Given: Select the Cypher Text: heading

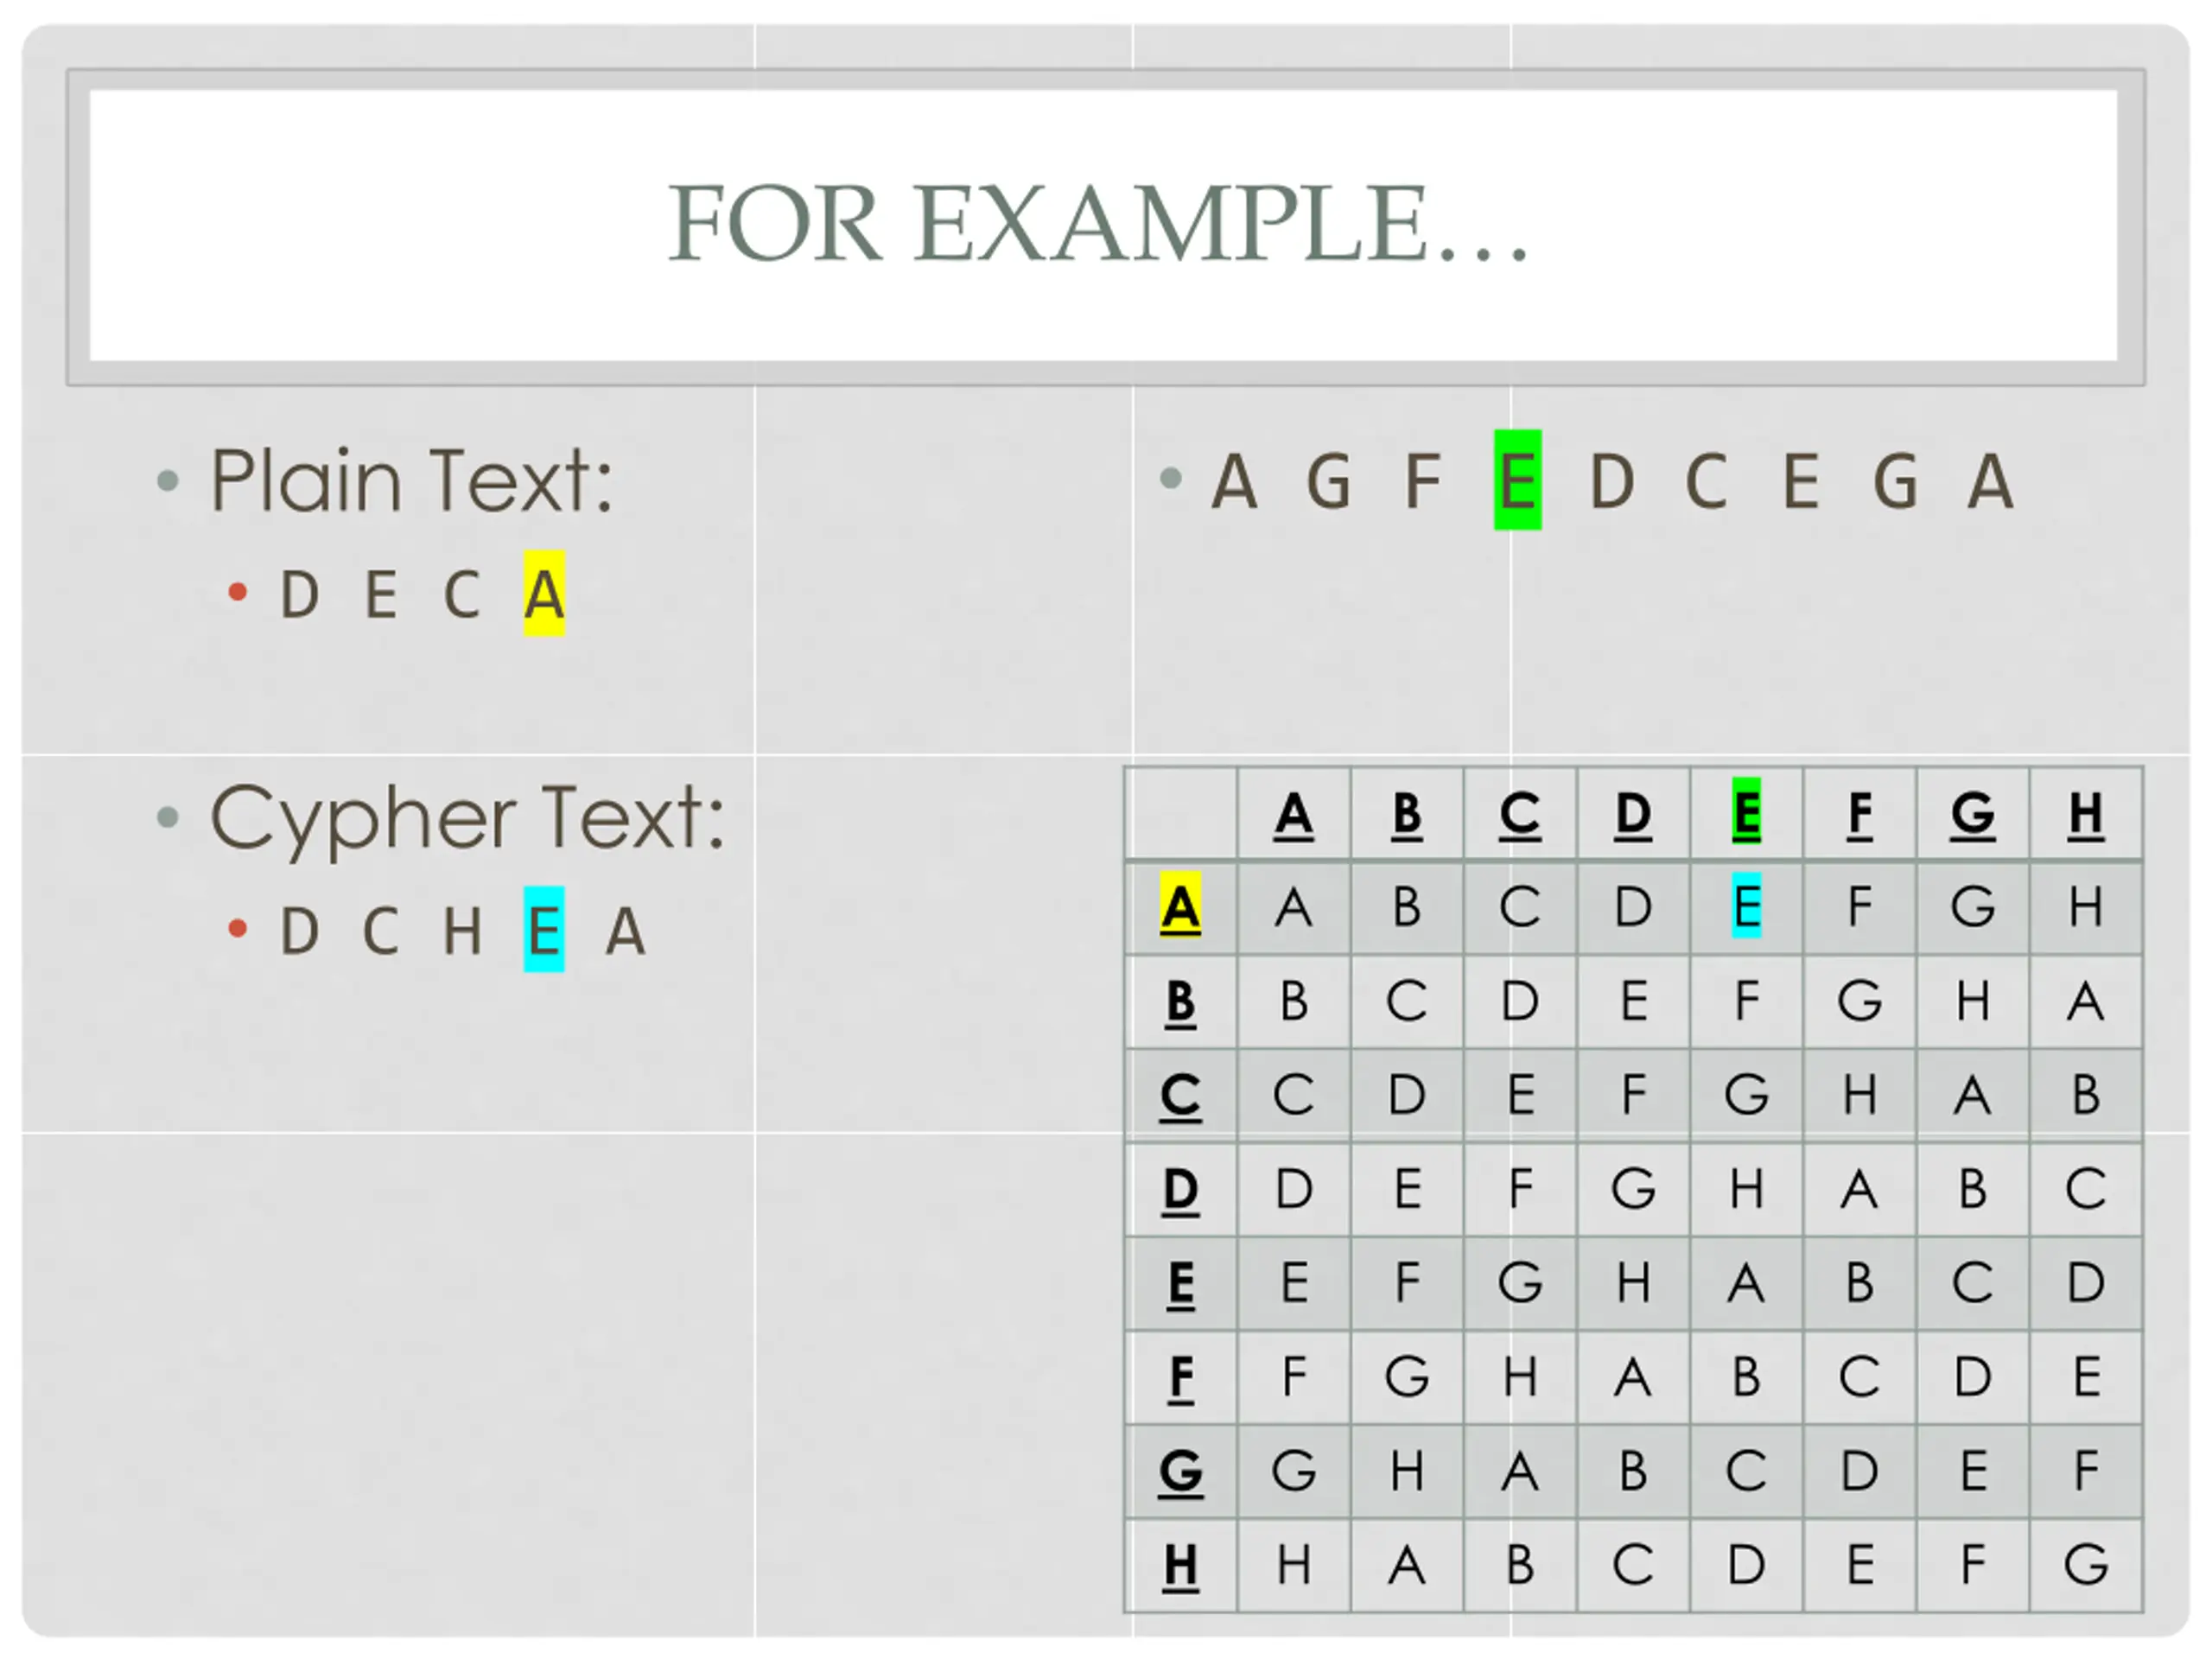Looking at the screenshot, I should (x=467, y=820).
